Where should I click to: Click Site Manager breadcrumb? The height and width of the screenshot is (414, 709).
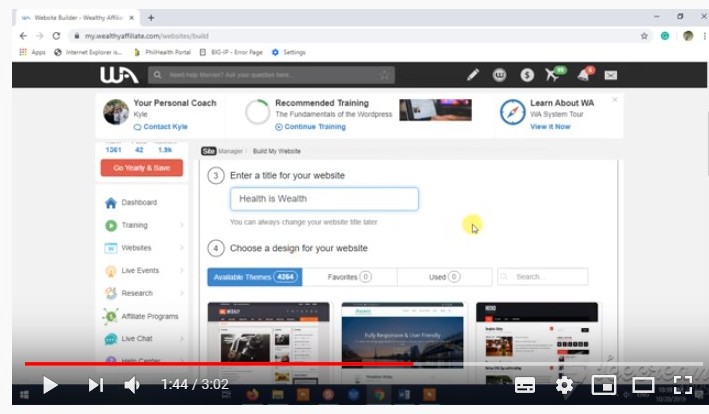[x=222, y=151]
